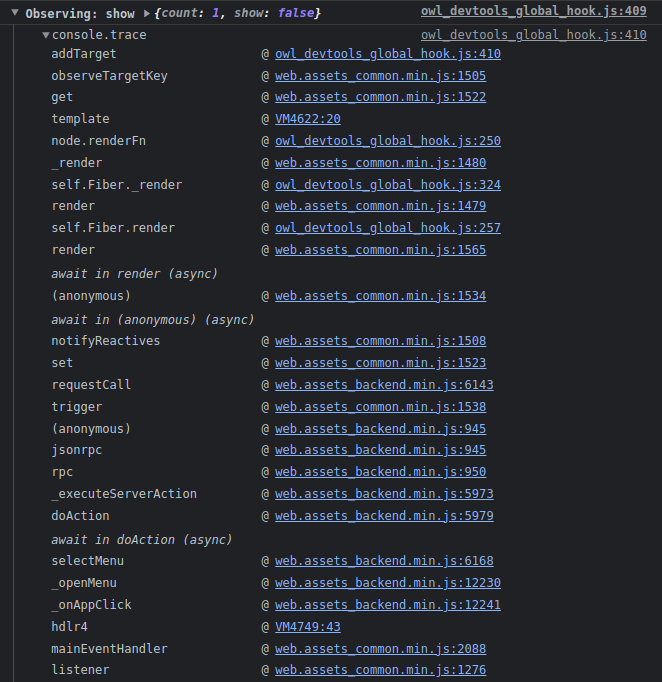Jump to owl_devtools_global_hook.js:250 for node.renderFn
This screenshot has width=662, height=682.
(387, 141)
